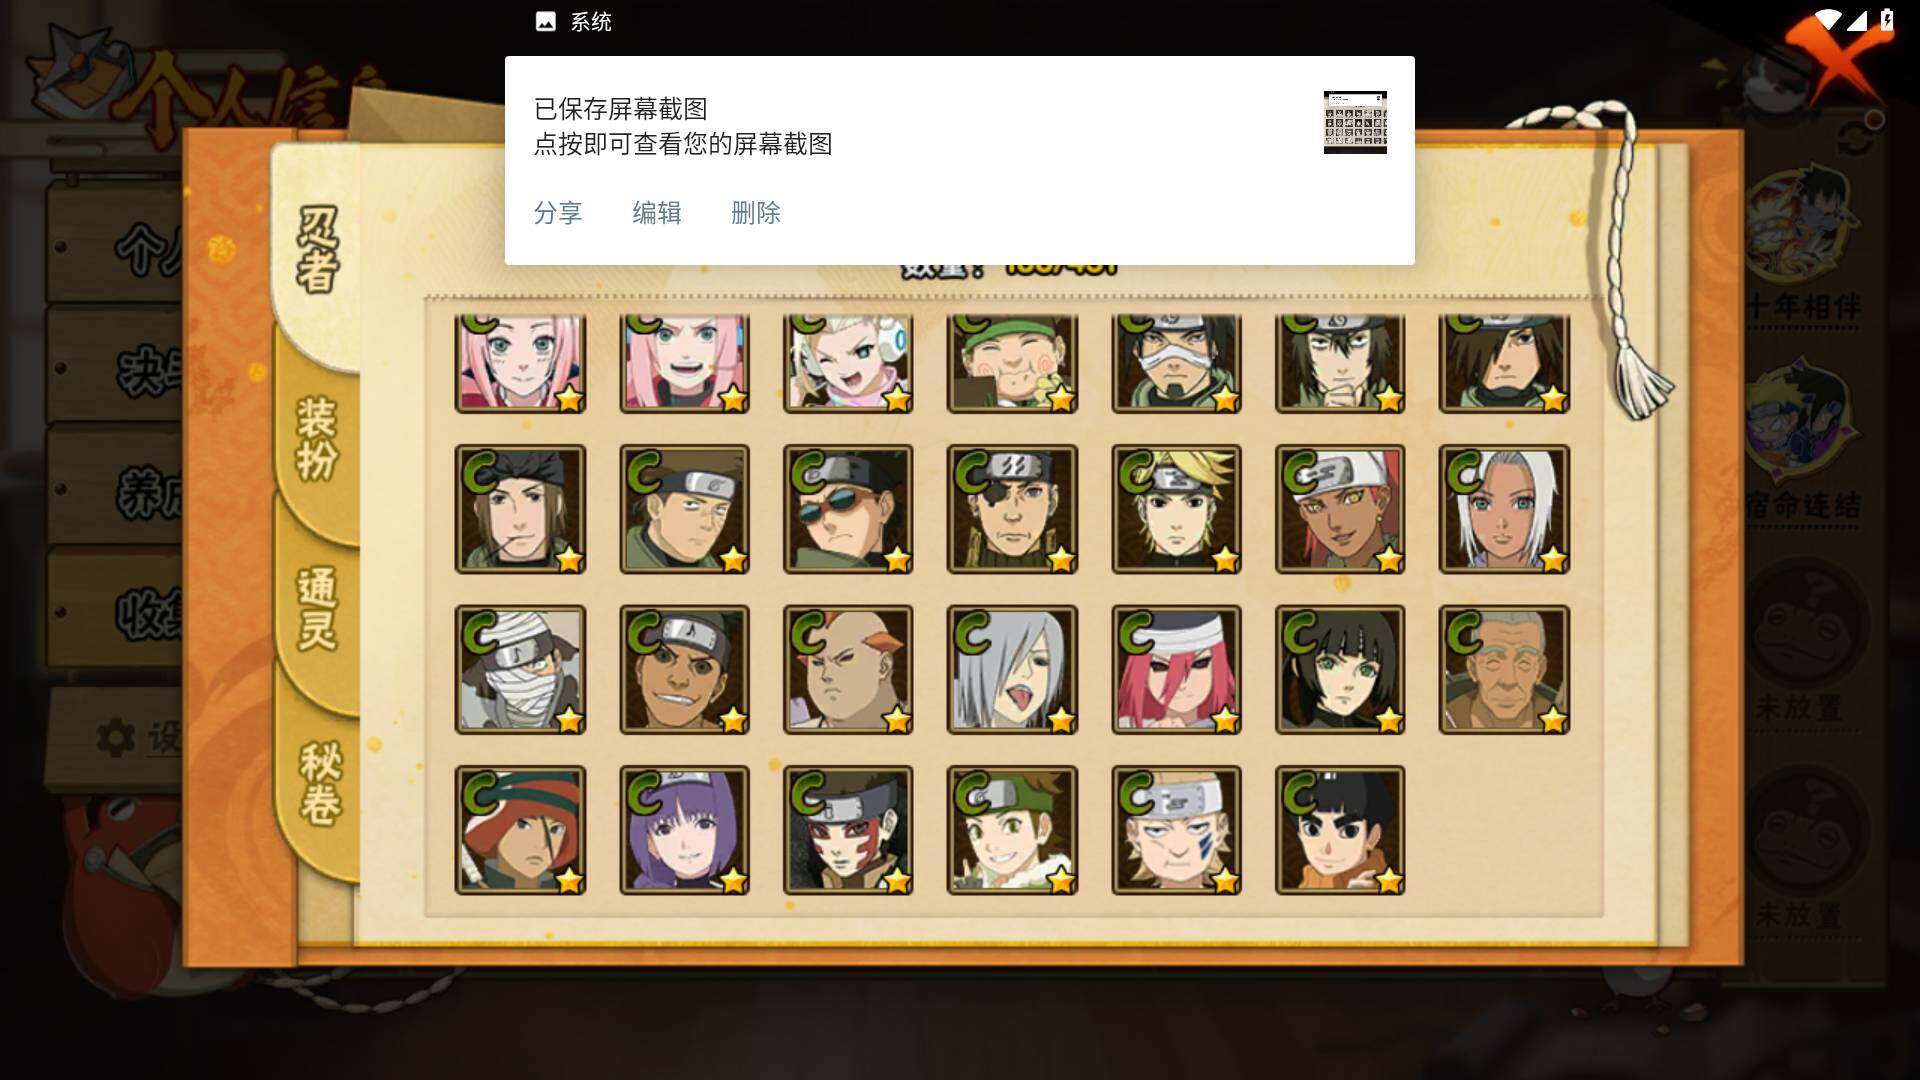Select the eye-patch ninja portrait

(1012, 509)
